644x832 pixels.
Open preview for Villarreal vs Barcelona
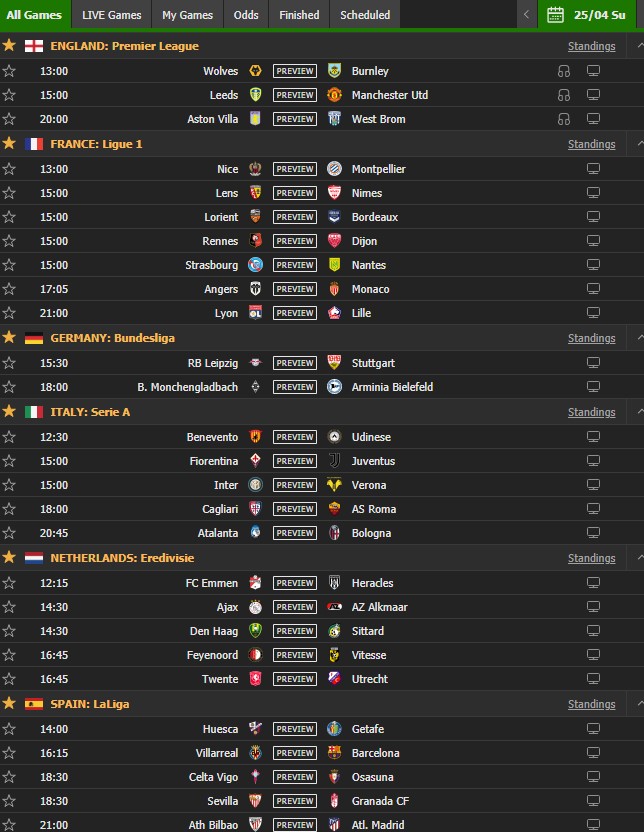click(295, 753)
